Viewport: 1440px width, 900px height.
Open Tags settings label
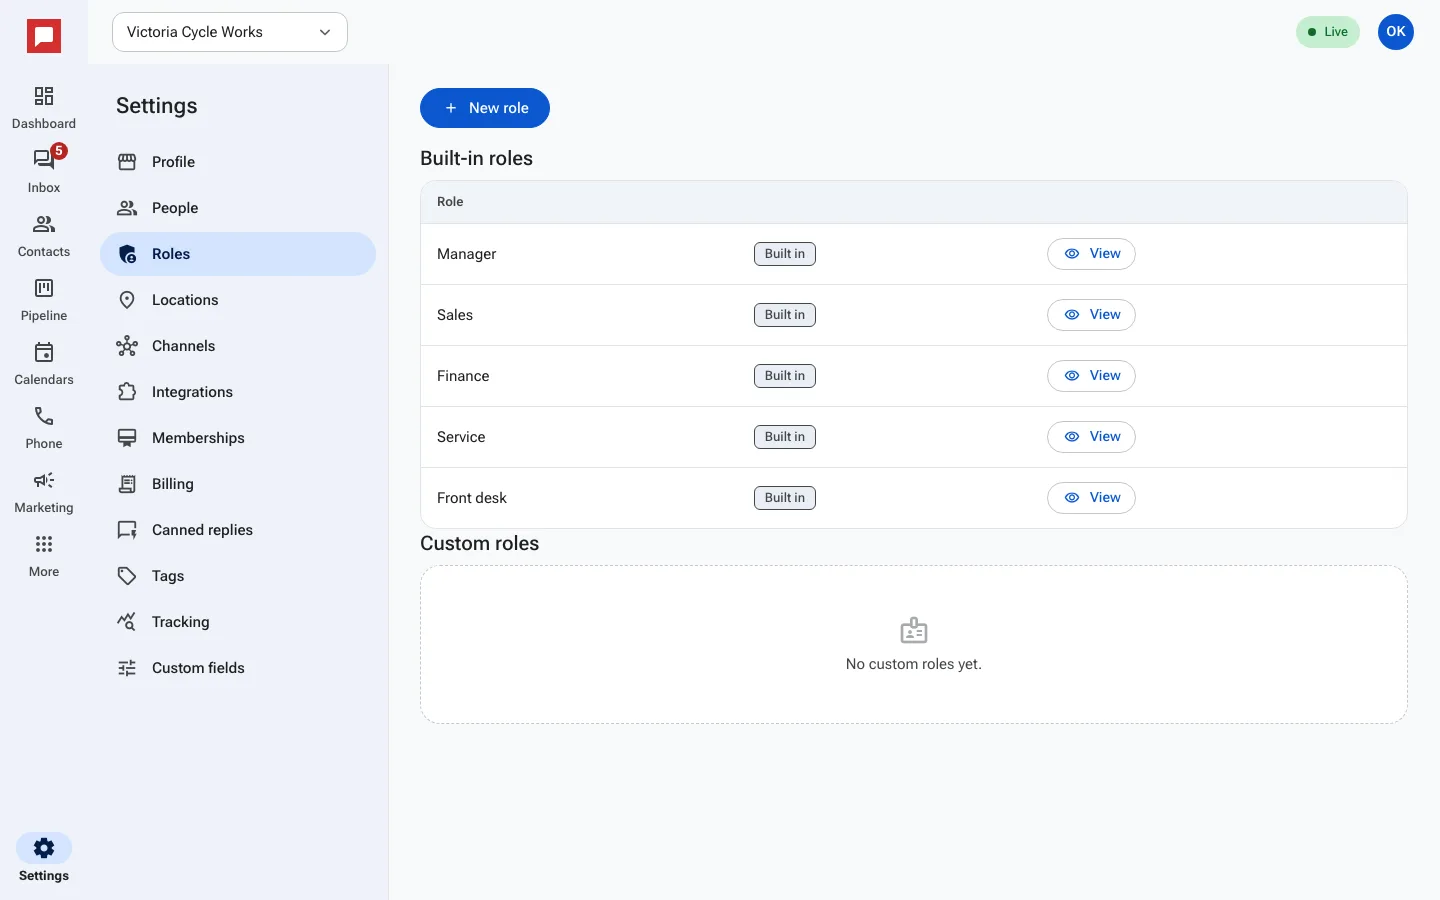pyautogui.click(x=168, y=576)
